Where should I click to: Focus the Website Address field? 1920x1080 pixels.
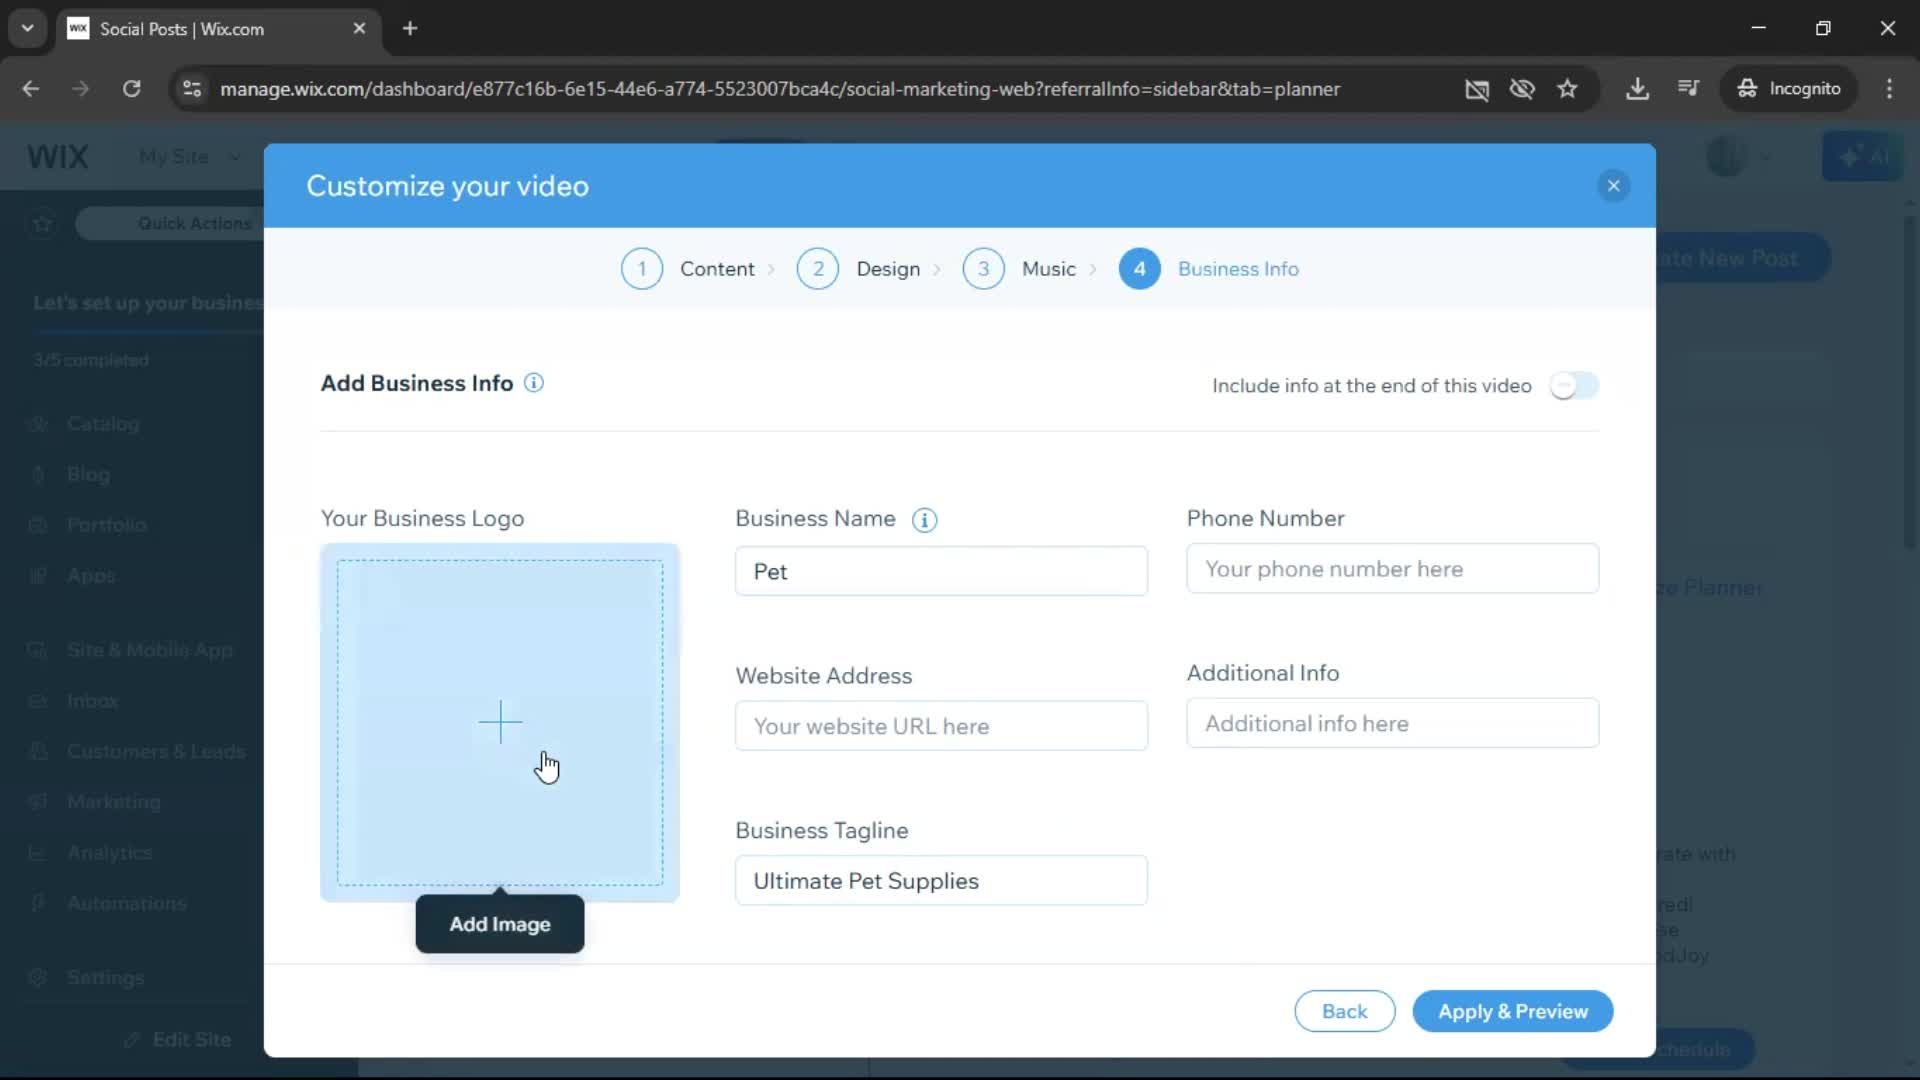click(941, 726)
